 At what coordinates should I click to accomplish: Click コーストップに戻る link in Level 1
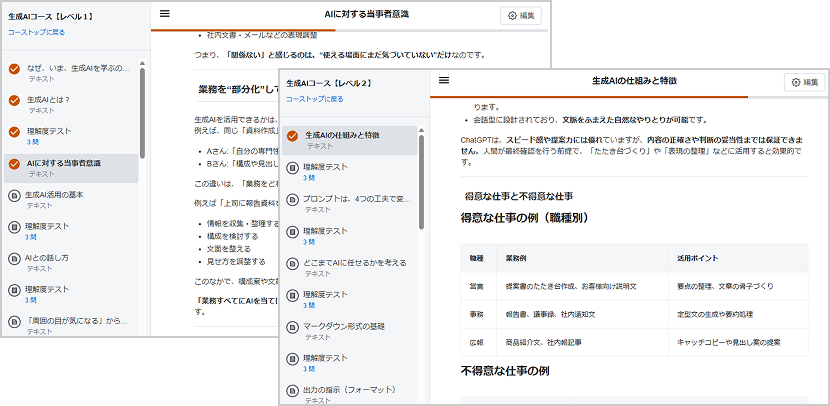37,33
